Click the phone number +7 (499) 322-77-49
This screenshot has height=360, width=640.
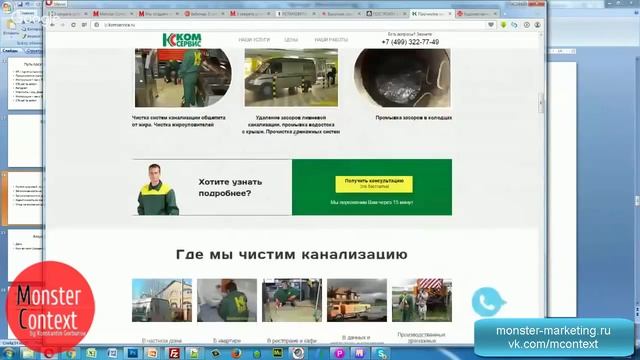click(x=410, y=42)
